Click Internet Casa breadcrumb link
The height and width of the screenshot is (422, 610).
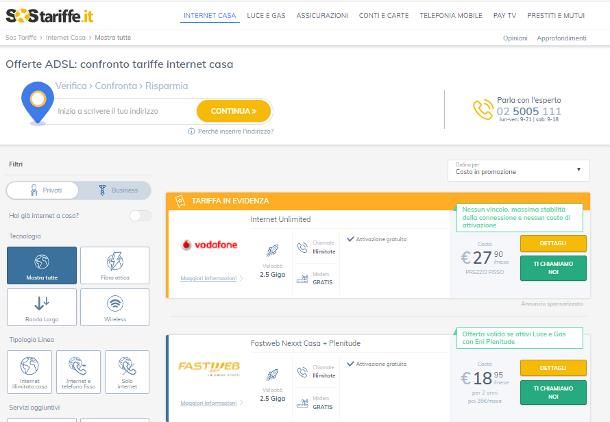coord(65,38)
